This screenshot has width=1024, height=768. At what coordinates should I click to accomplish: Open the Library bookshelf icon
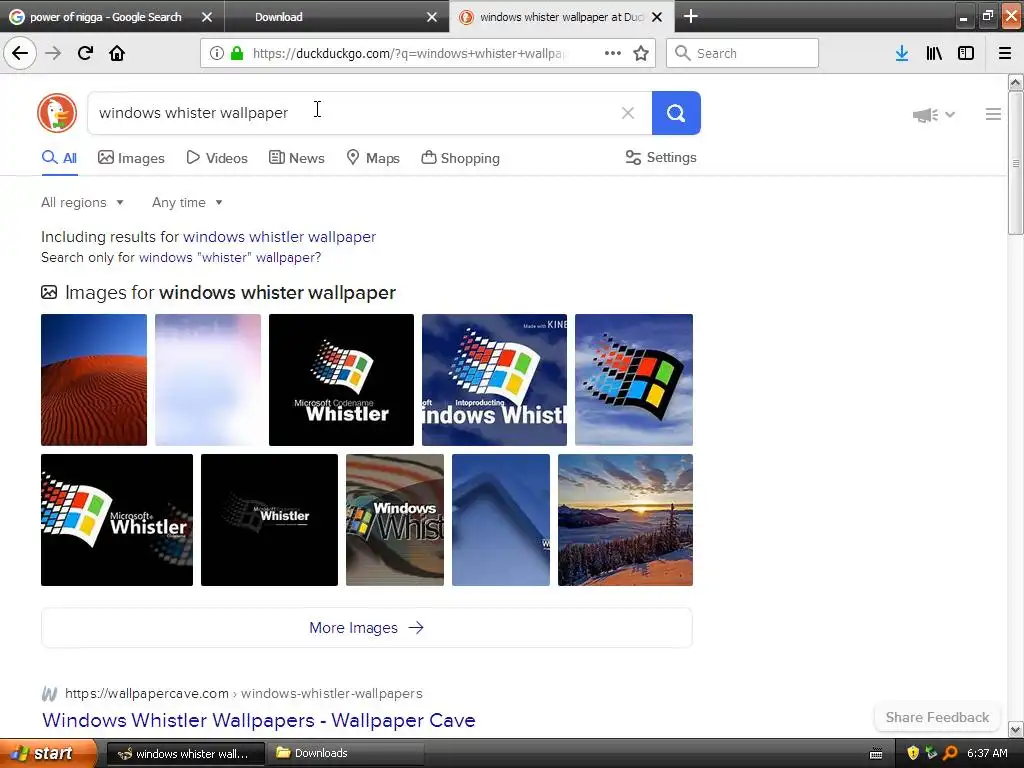[x=934, y=53]
